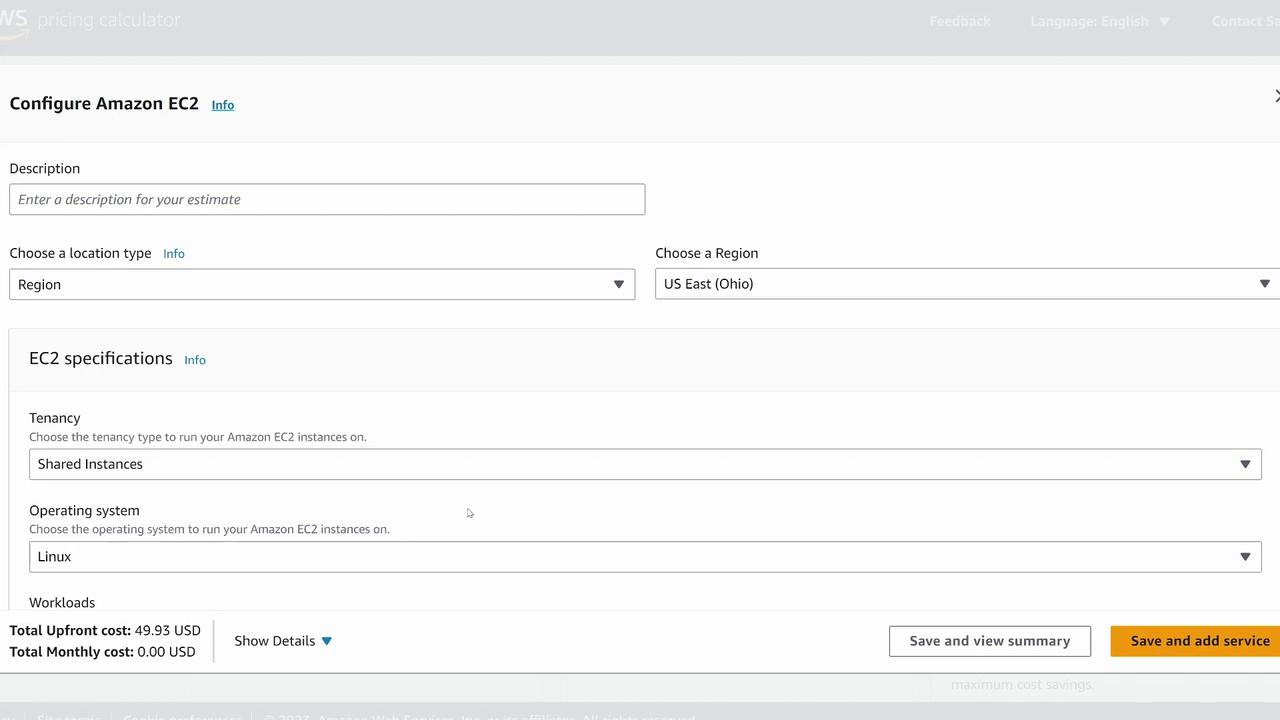Click Save and view summary button
Screen dimensions: 1280x720
point(989,641)
